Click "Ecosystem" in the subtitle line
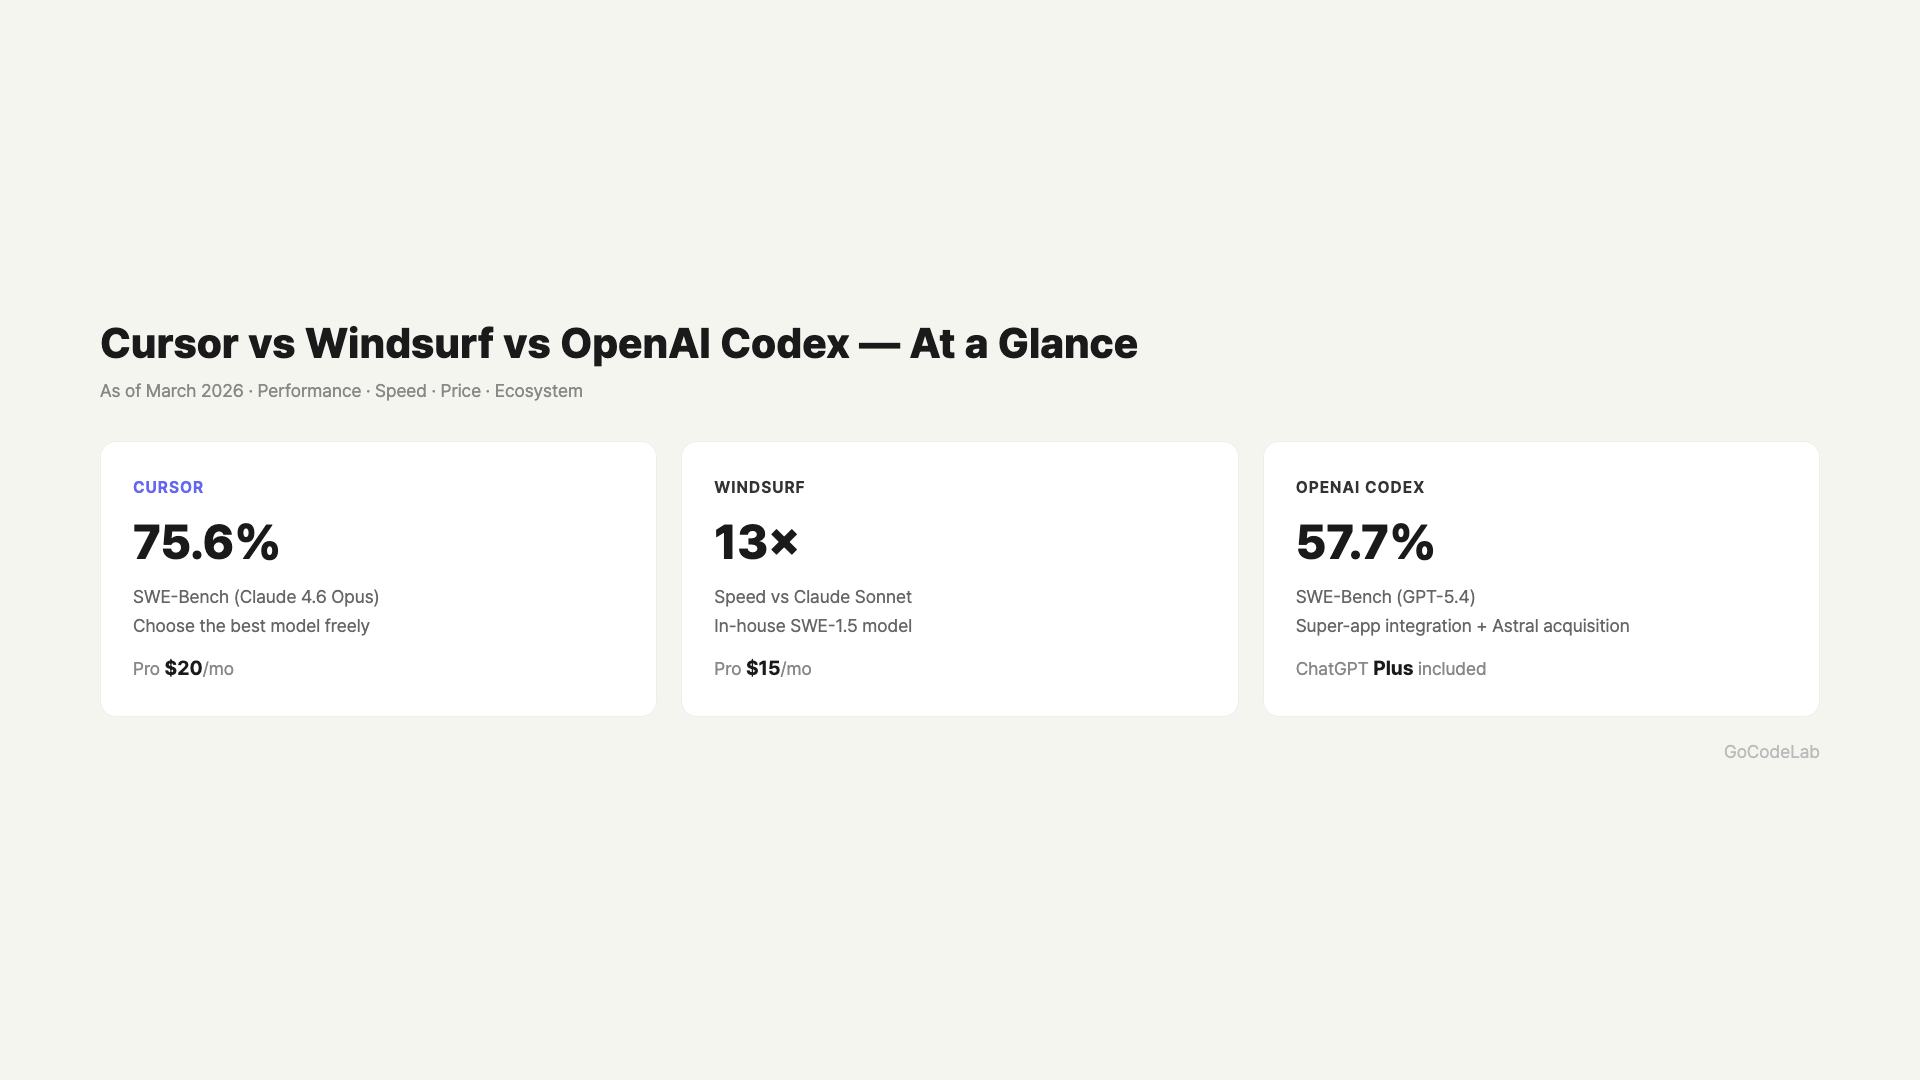 pos(538,391)
